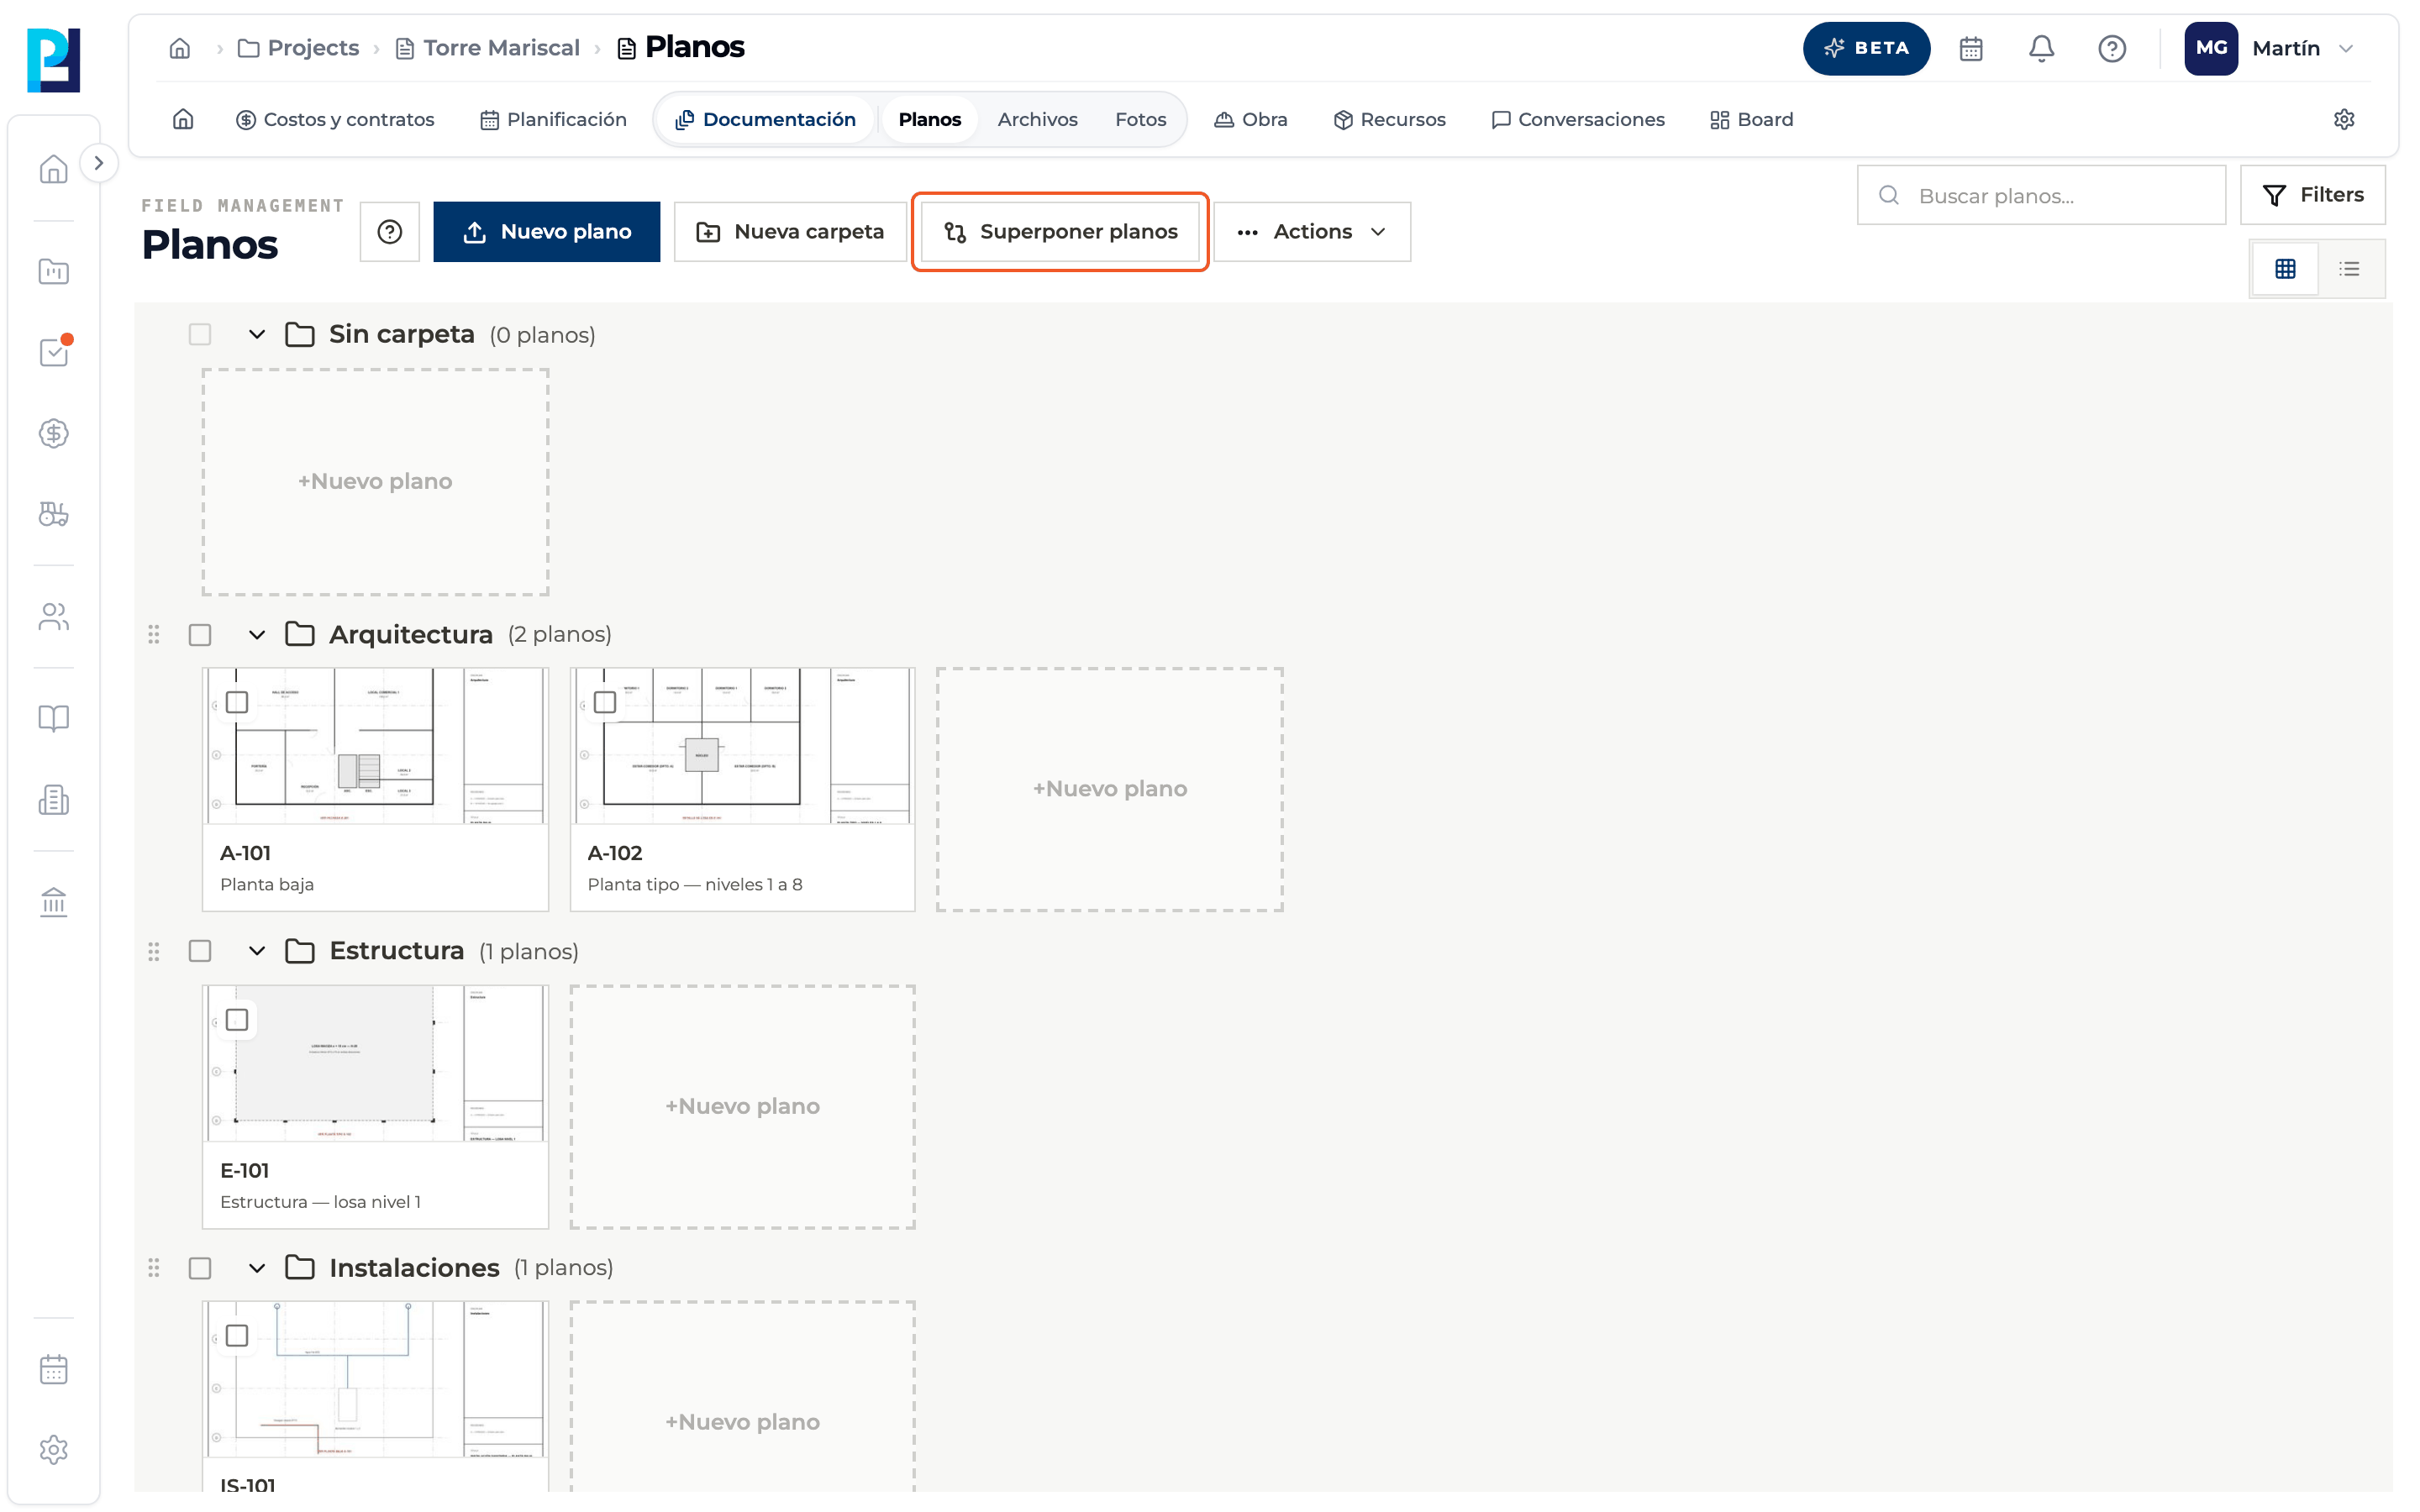This screenshot has height=1512, width=2420.
Task: Open the tasks checklist sidebar icon
Action: pos(54,351)
